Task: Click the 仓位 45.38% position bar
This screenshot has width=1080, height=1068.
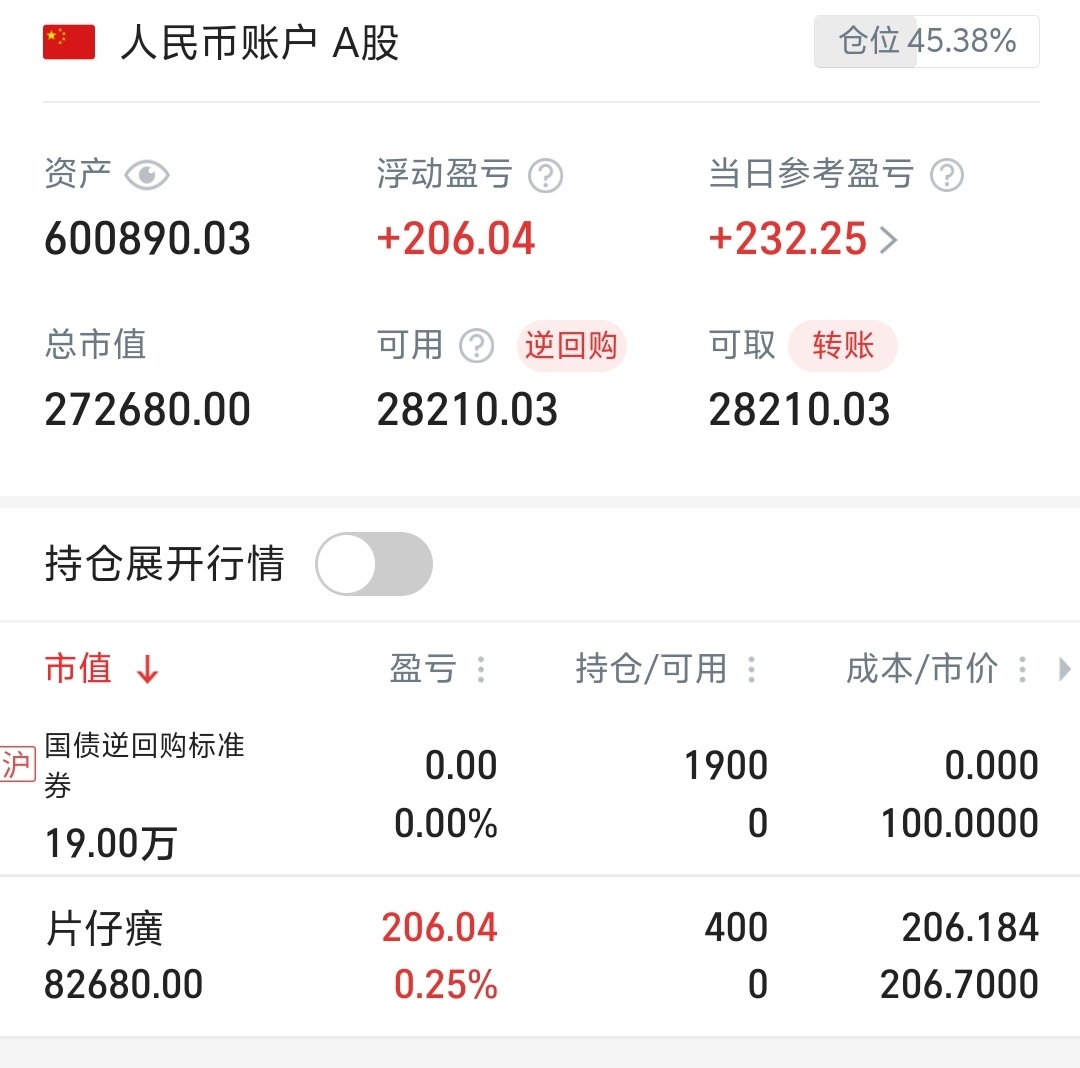Action: [x=926, y=41]
